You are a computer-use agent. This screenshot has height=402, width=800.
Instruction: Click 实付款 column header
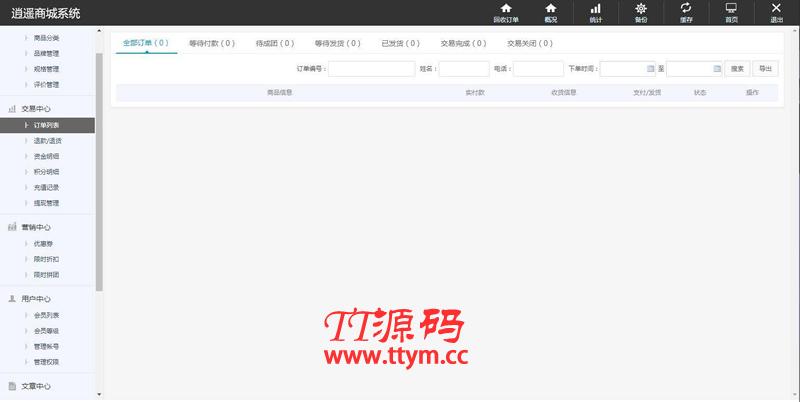pyautogui.click(x=474, y=92)
